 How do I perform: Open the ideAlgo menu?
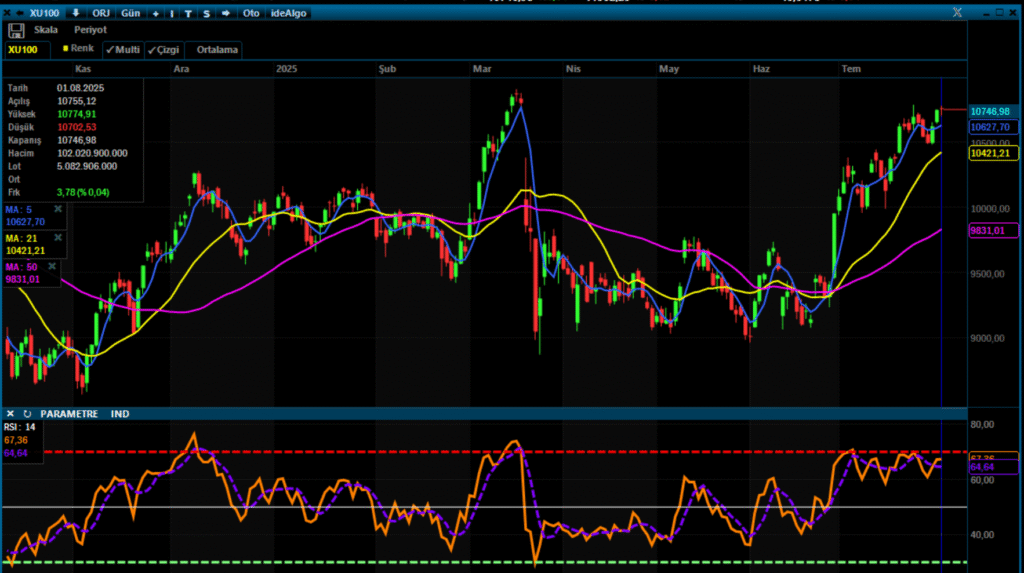tap(289, 13)
